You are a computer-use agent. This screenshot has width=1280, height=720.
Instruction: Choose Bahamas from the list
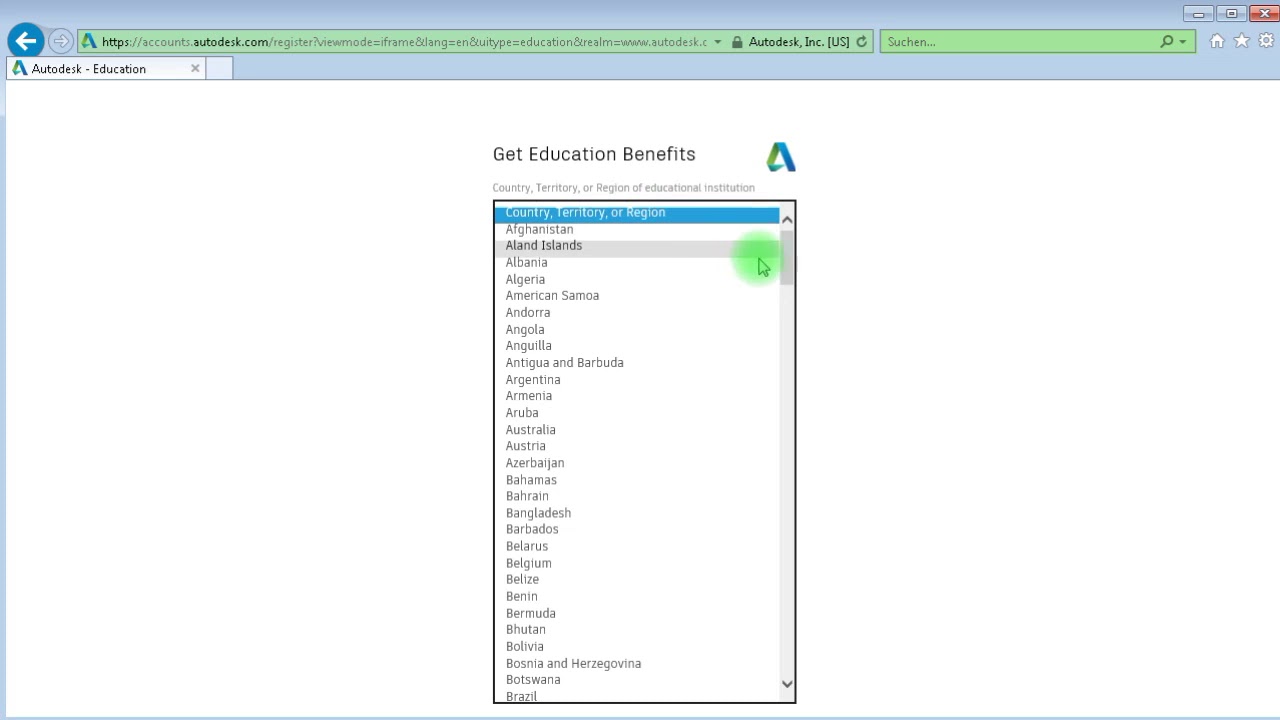[x=636, y=480]
